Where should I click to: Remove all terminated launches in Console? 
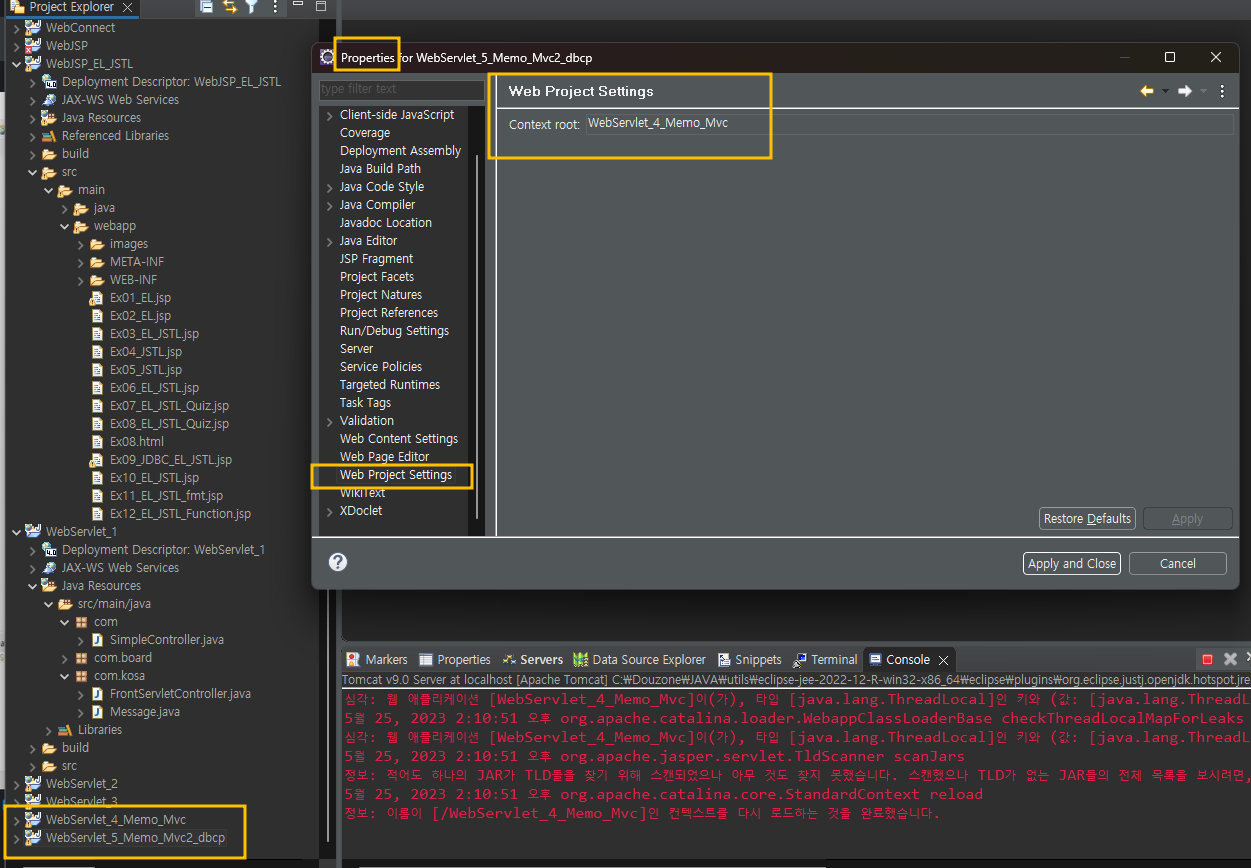click(1231, 659)
